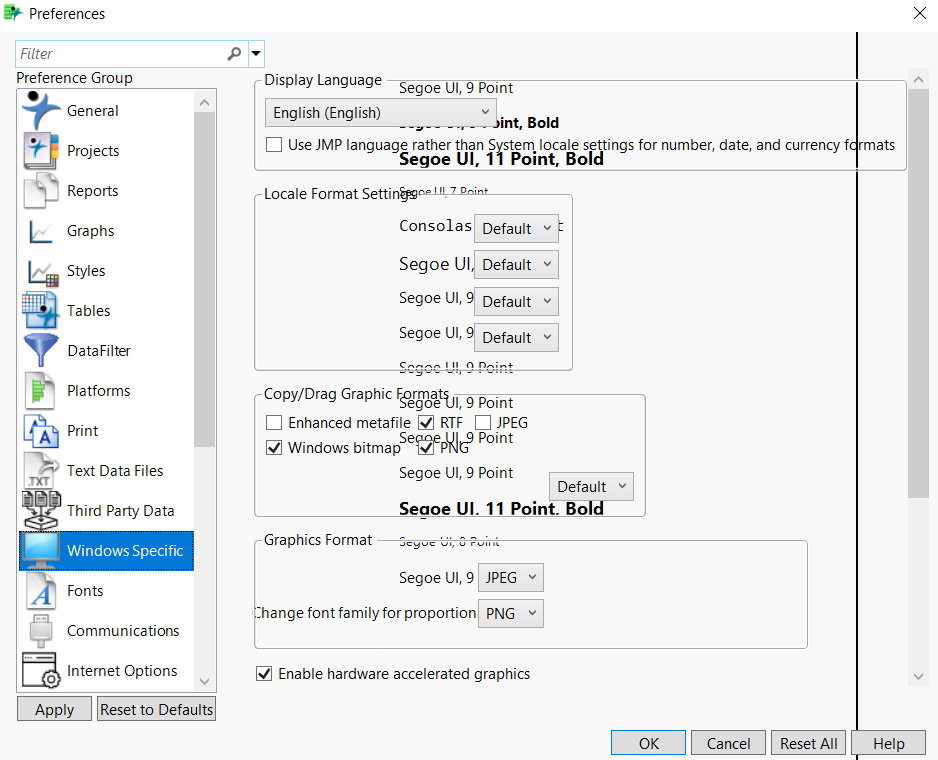Viewport: 938px width, 760px height.
Task: Click the Tables preference icon
Action: point(42,311)
